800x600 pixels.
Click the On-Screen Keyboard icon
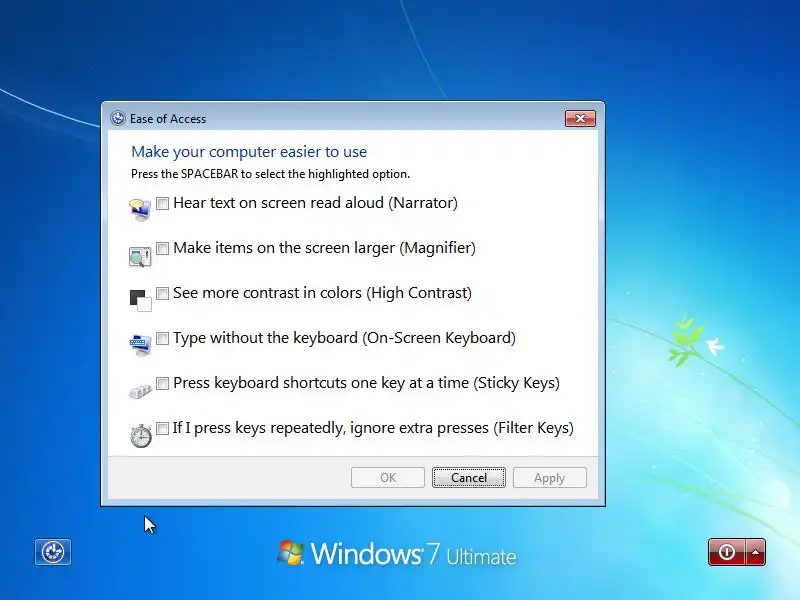pos(140,345)
